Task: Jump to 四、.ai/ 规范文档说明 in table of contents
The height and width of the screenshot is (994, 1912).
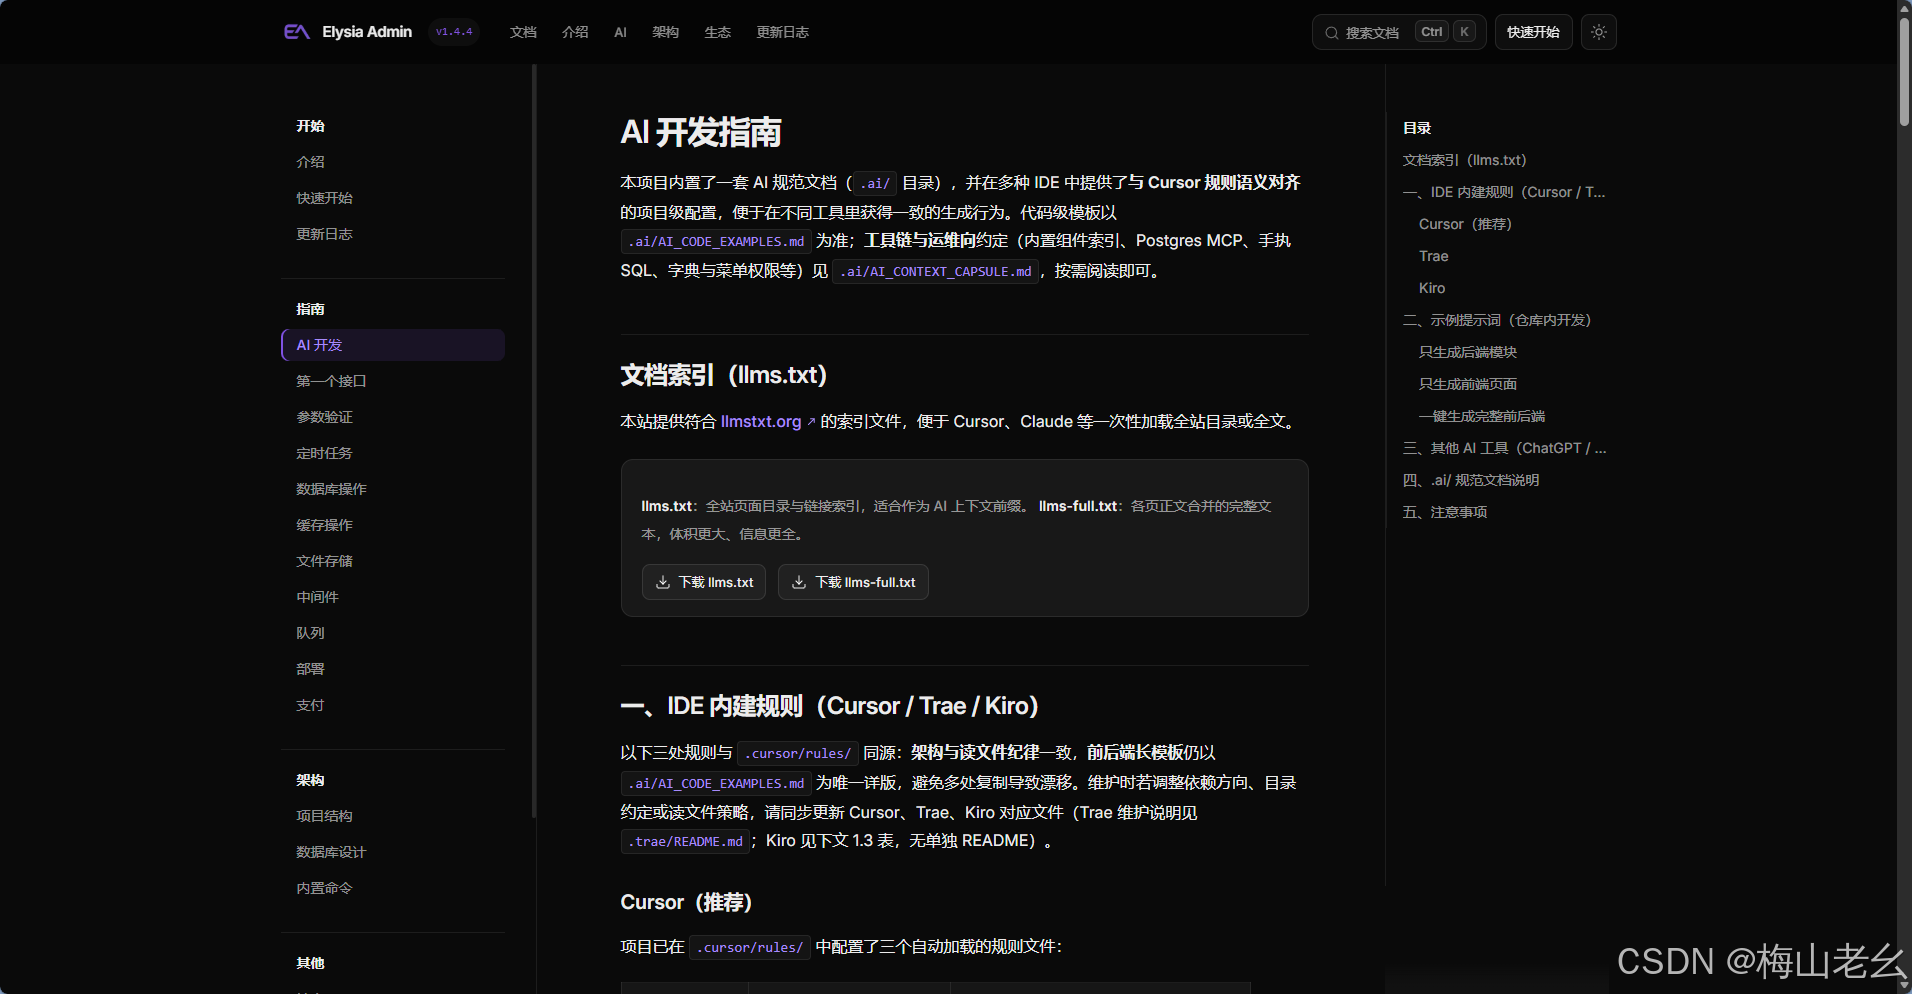Action: [x=1471, y=480]
